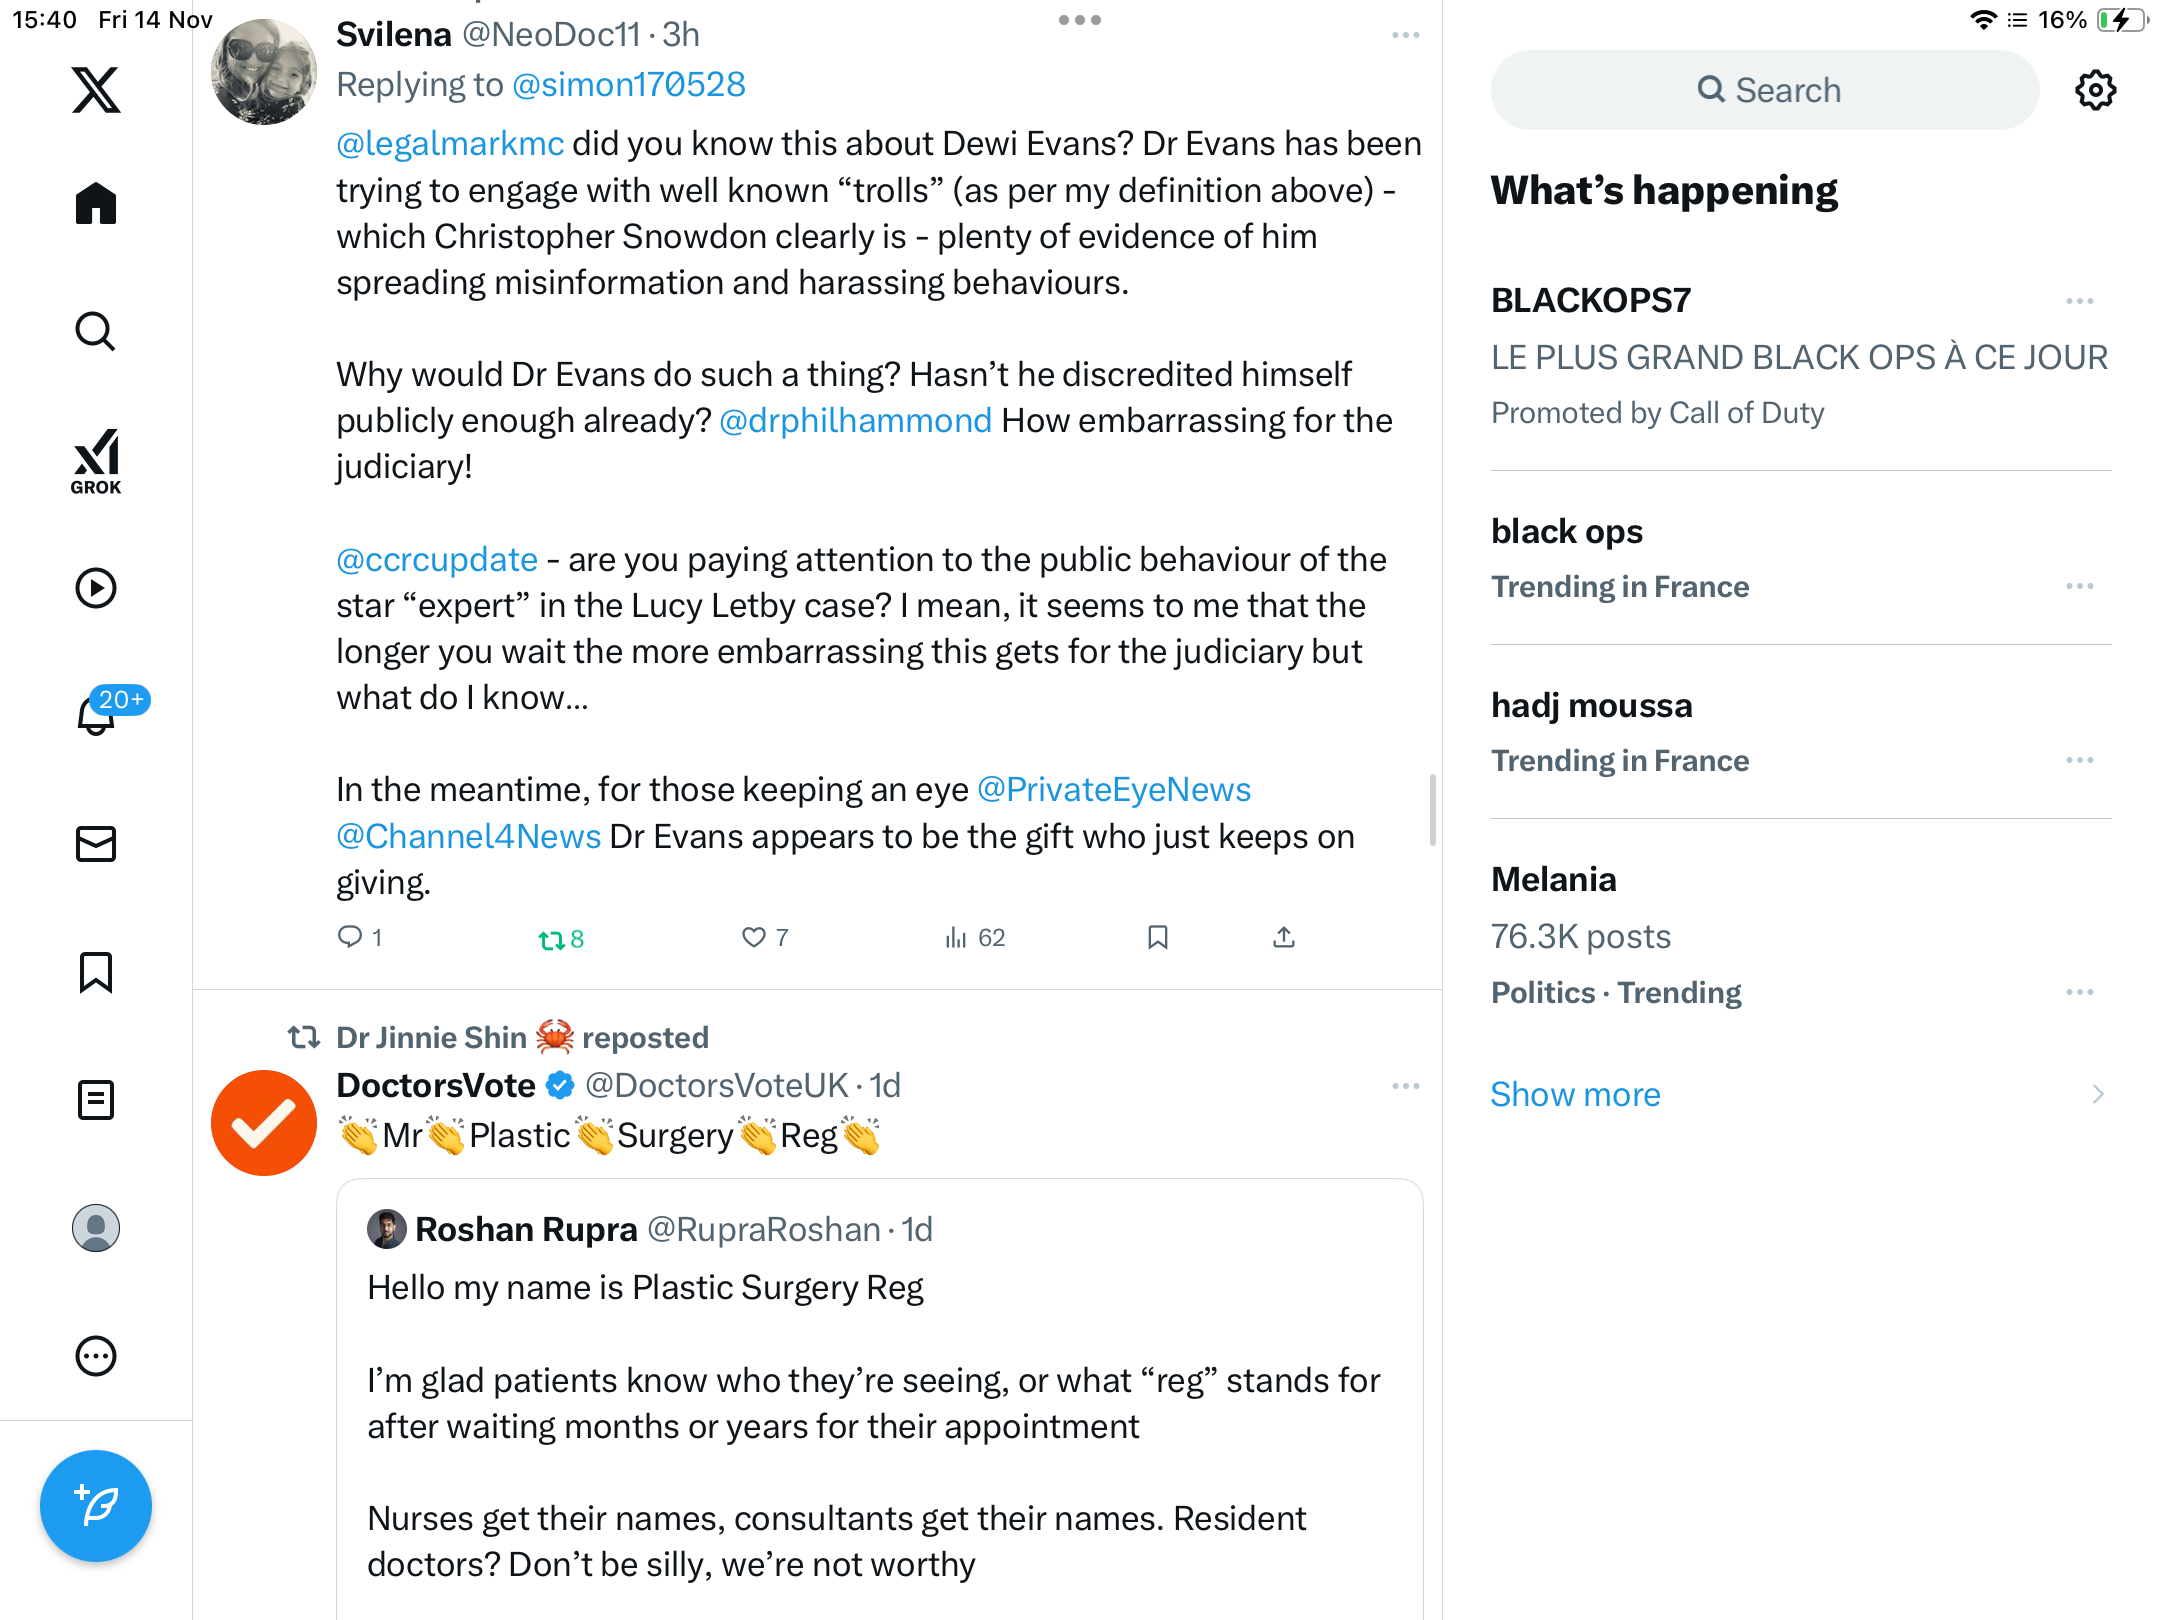Open trends settings gear icon
The width and height of the screenshot is (2160, 1620).
point(2095,90)
